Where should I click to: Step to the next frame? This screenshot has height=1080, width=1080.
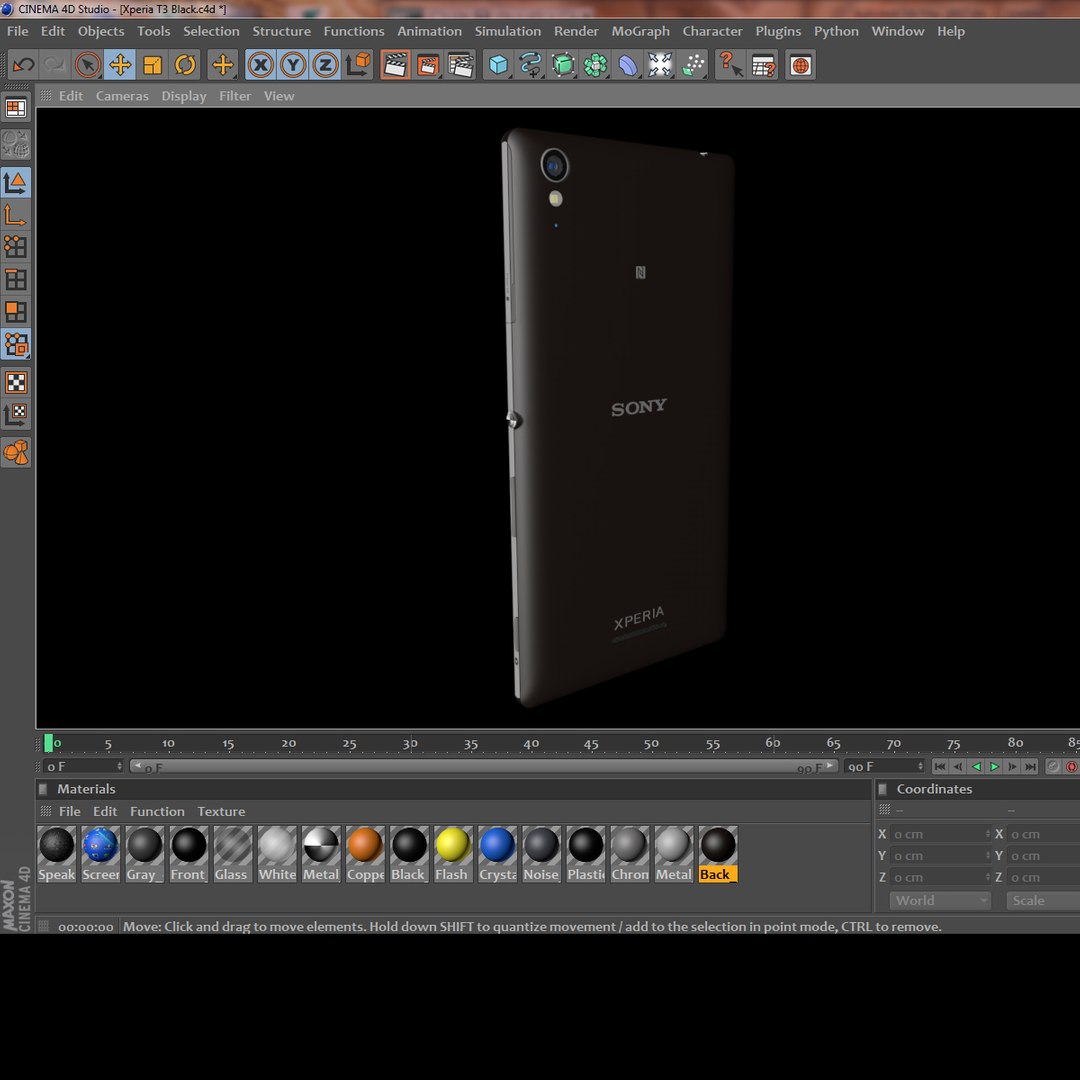click(x=1012, y=767)
